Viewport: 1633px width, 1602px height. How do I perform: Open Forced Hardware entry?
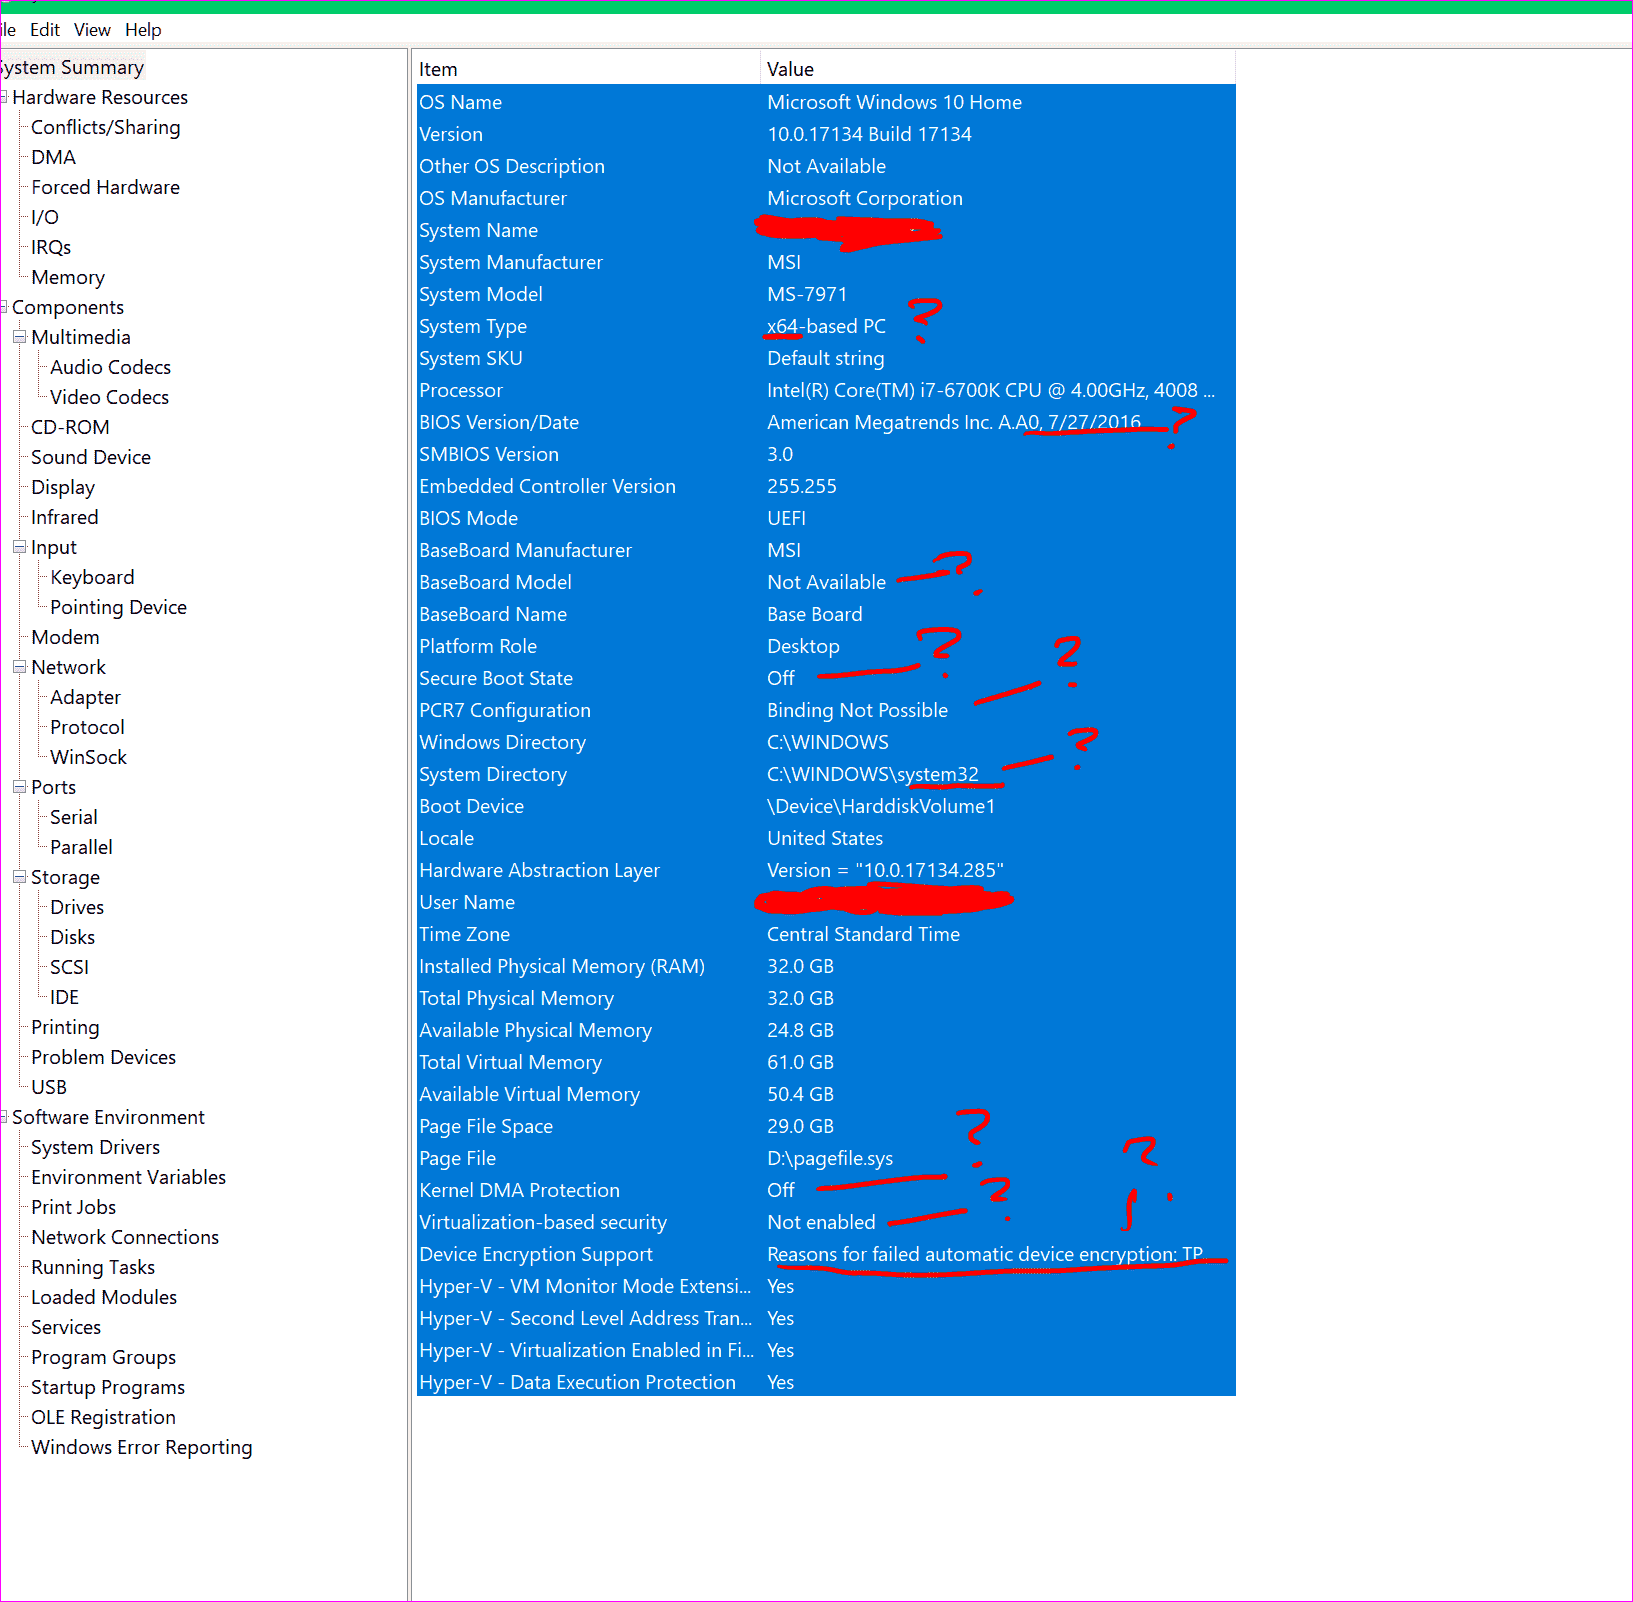pos(106,187)
